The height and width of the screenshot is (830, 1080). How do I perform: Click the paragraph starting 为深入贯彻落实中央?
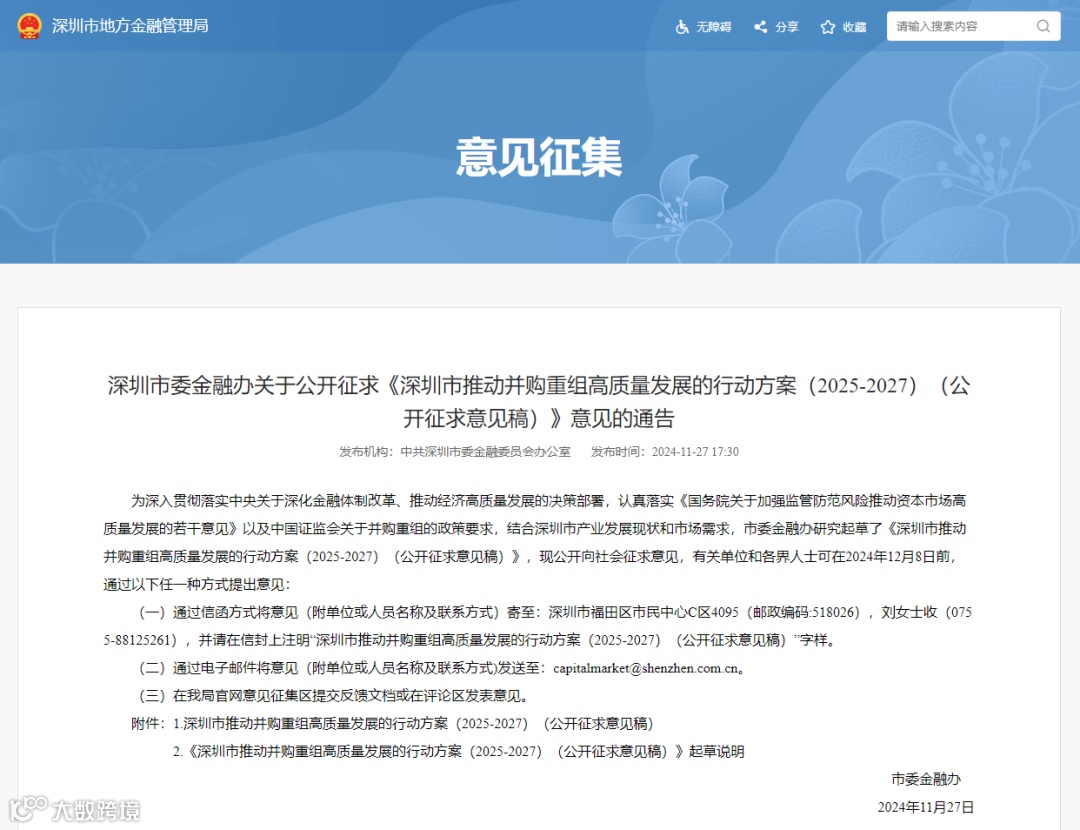(534, 543)
